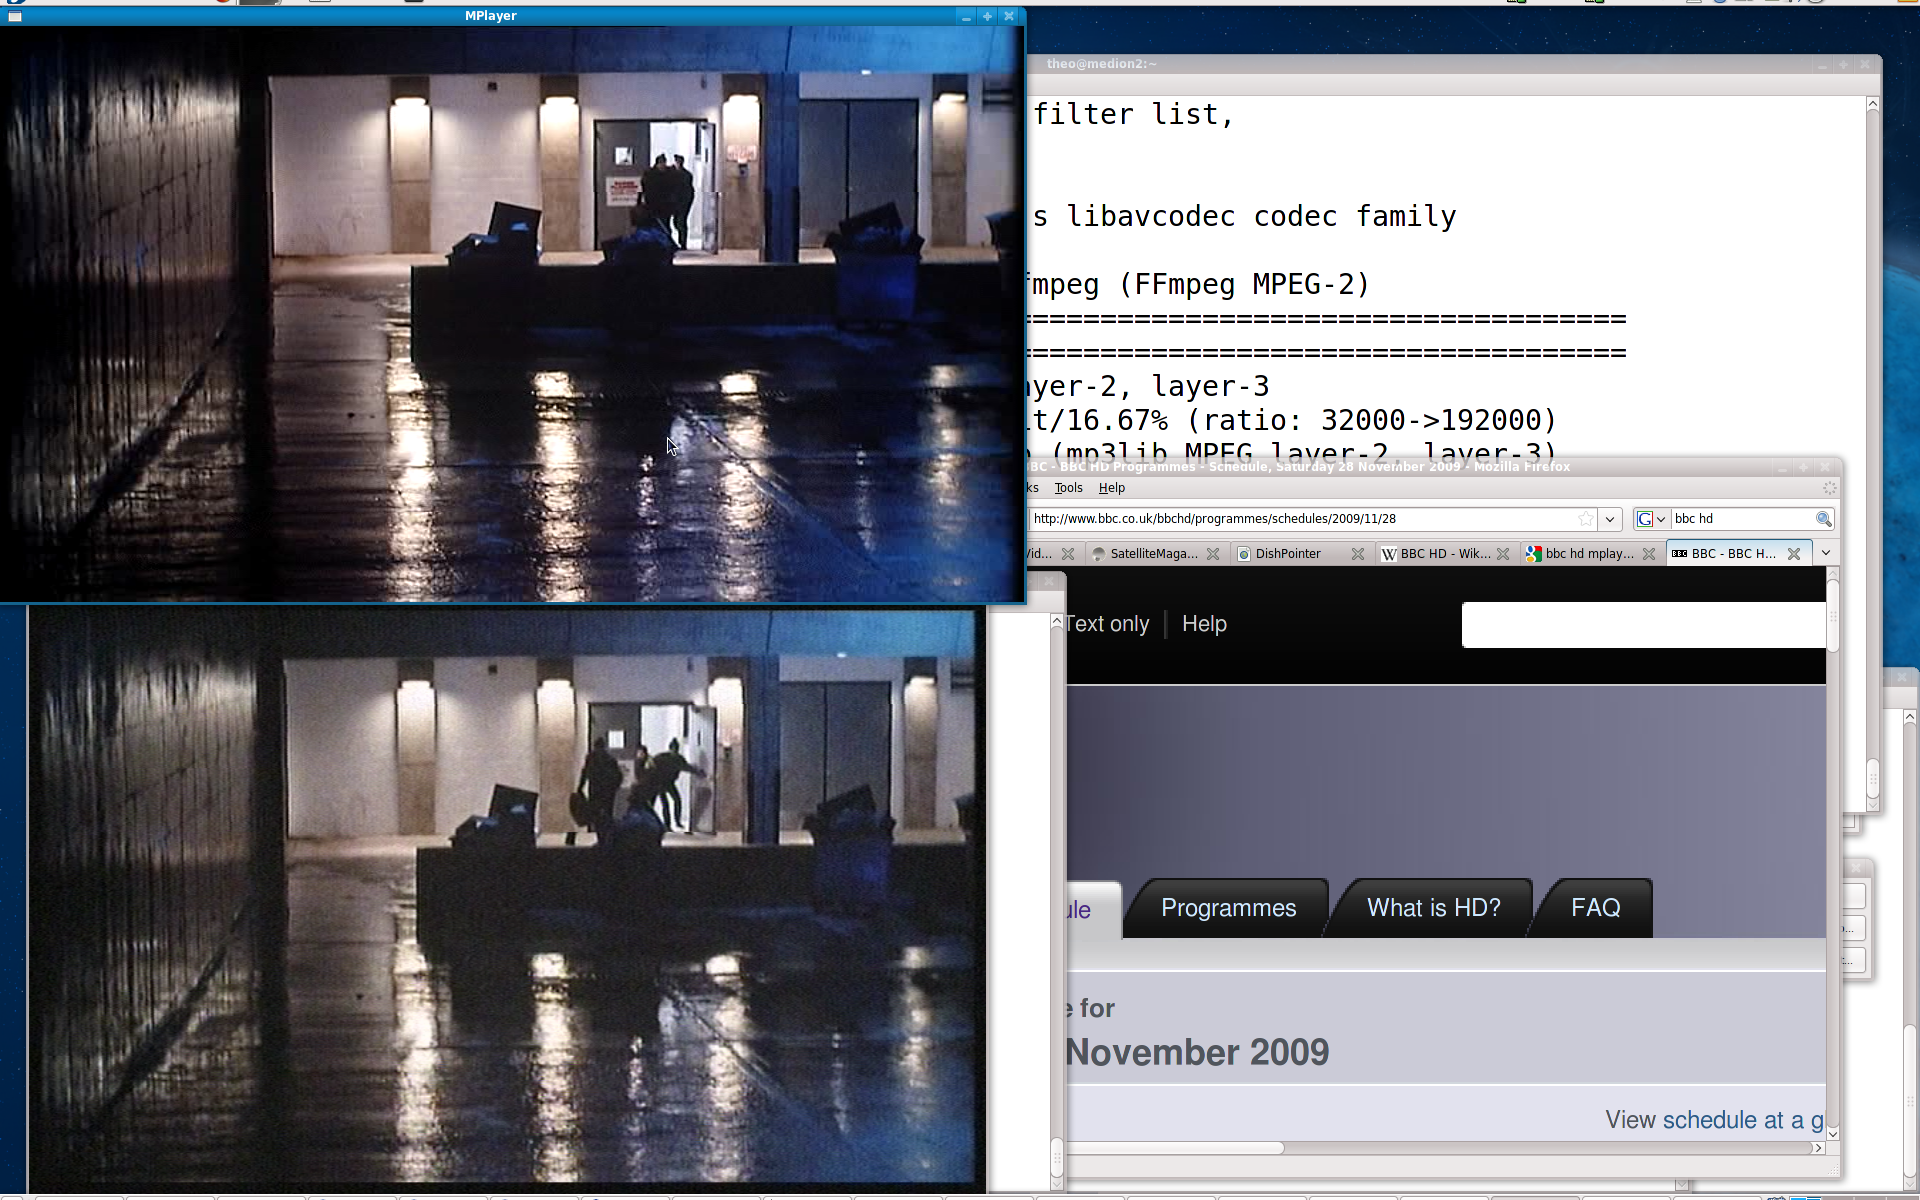This screenshot has width=1920, height=1200.
Task: Click the 'libavcodec codec family' terminal line
Action: coord(1245,217)
